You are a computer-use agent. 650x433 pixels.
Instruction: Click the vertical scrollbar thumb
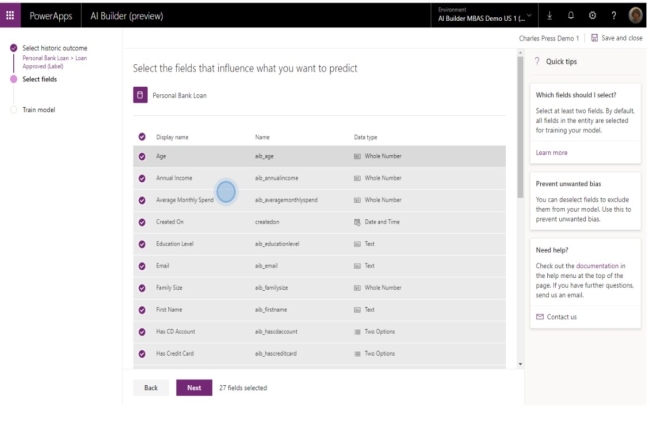pyautogui.click(x=520, y=127)
